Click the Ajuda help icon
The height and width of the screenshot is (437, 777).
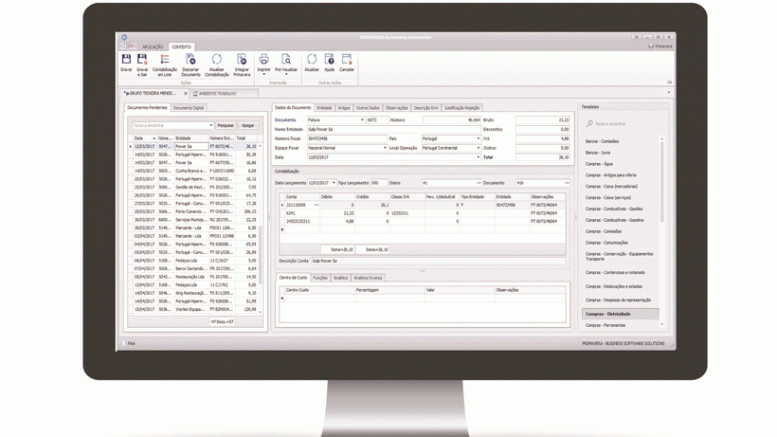(x=330, y=59)
